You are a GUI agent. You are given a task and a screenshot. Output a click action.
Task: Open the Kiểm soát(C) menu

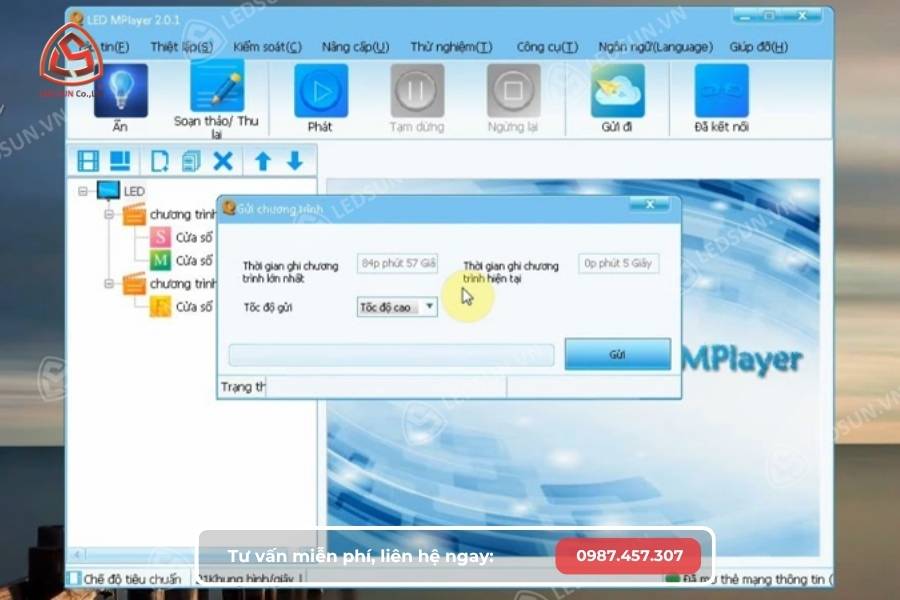point(265,46)
